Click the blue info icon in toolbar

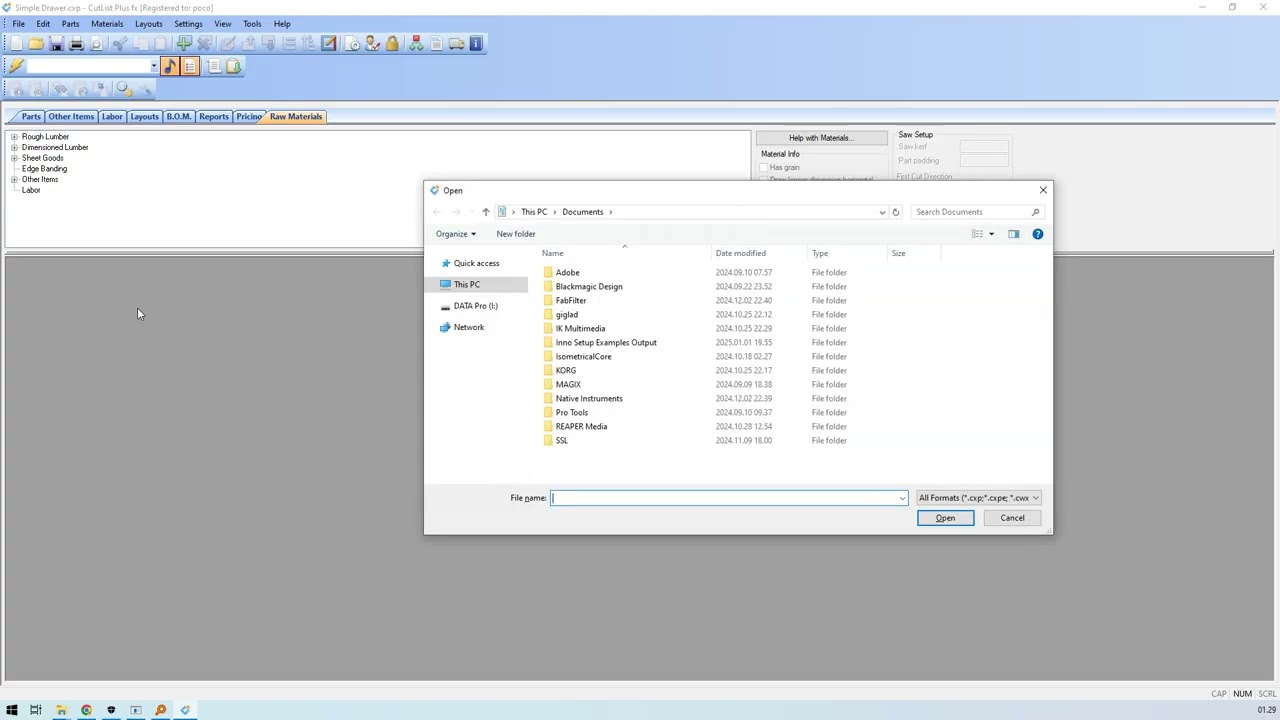476,44
